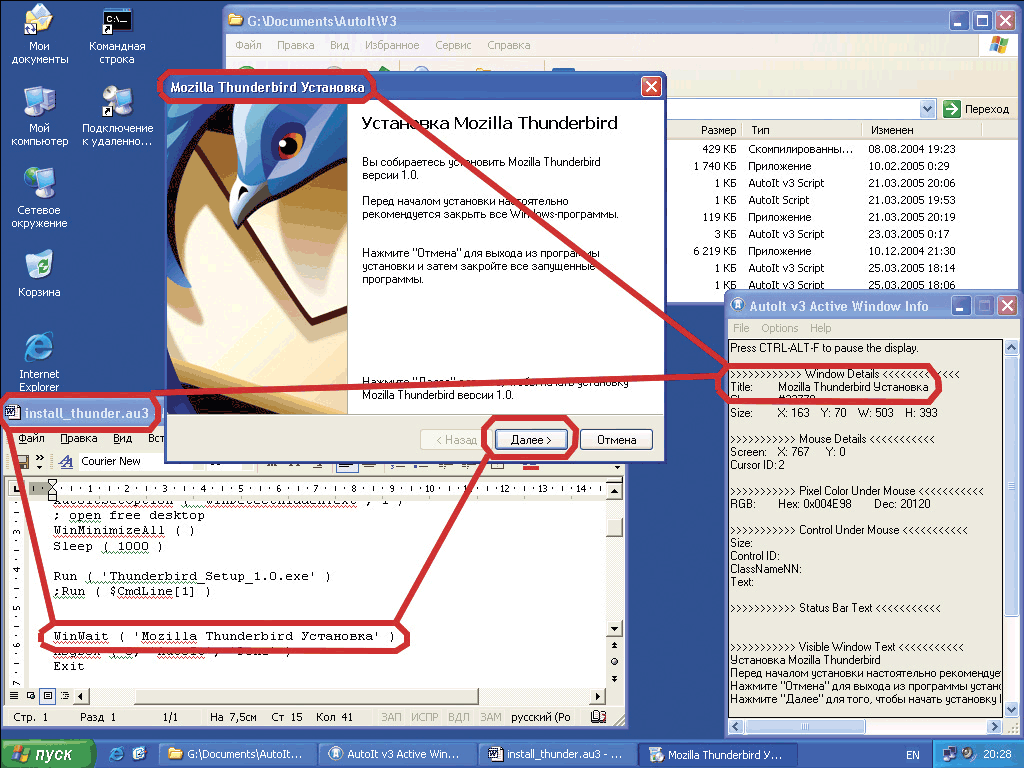The width and height of the screenshot is (1024, 768).
Task: Switch to Web Layout view in Word
Action: (31, 696)
